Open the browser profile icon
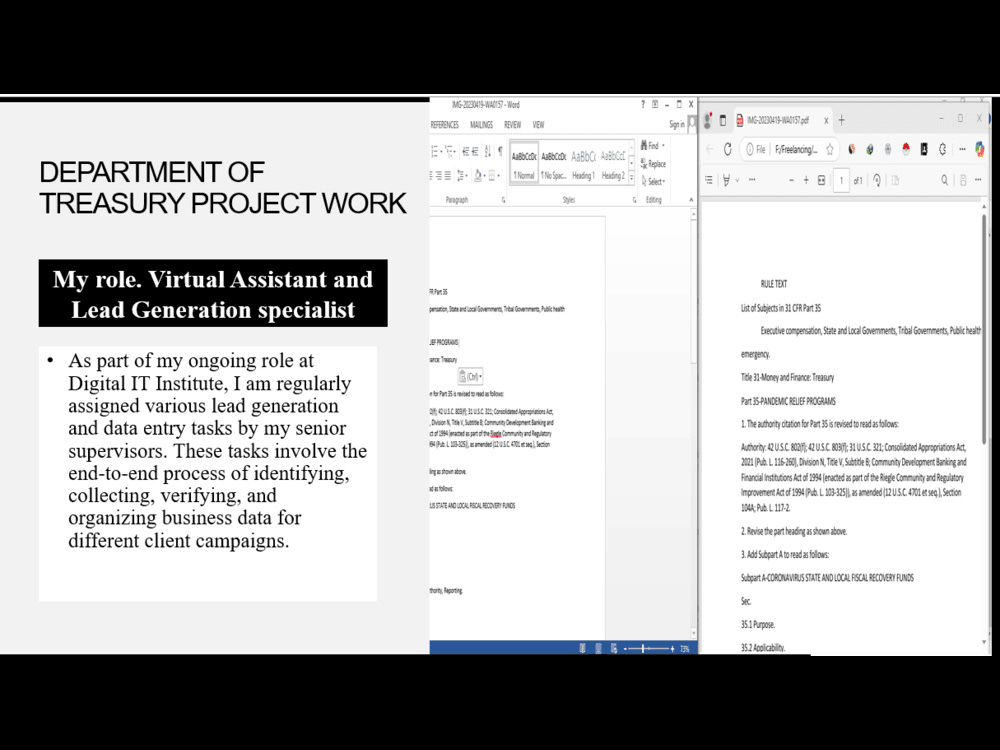The image size is (1000, 750). (707, 120)
